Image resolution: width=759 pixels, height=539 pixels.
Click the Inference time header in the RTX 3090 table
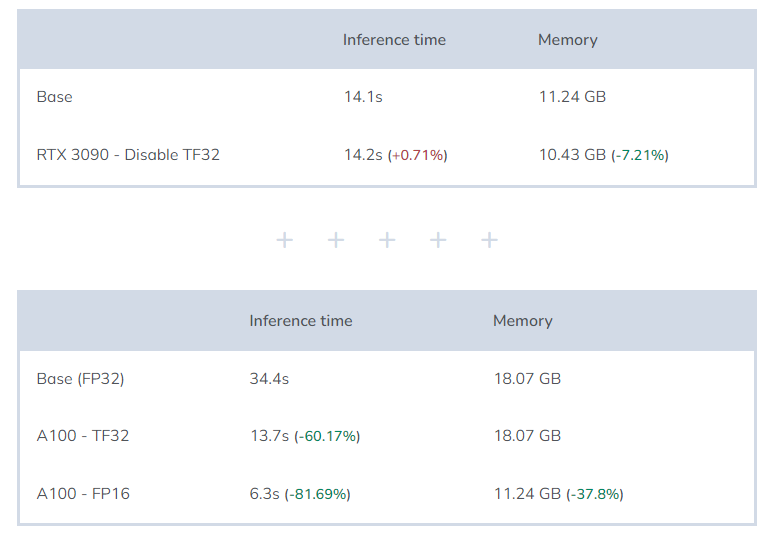click(x=394, y=40)
